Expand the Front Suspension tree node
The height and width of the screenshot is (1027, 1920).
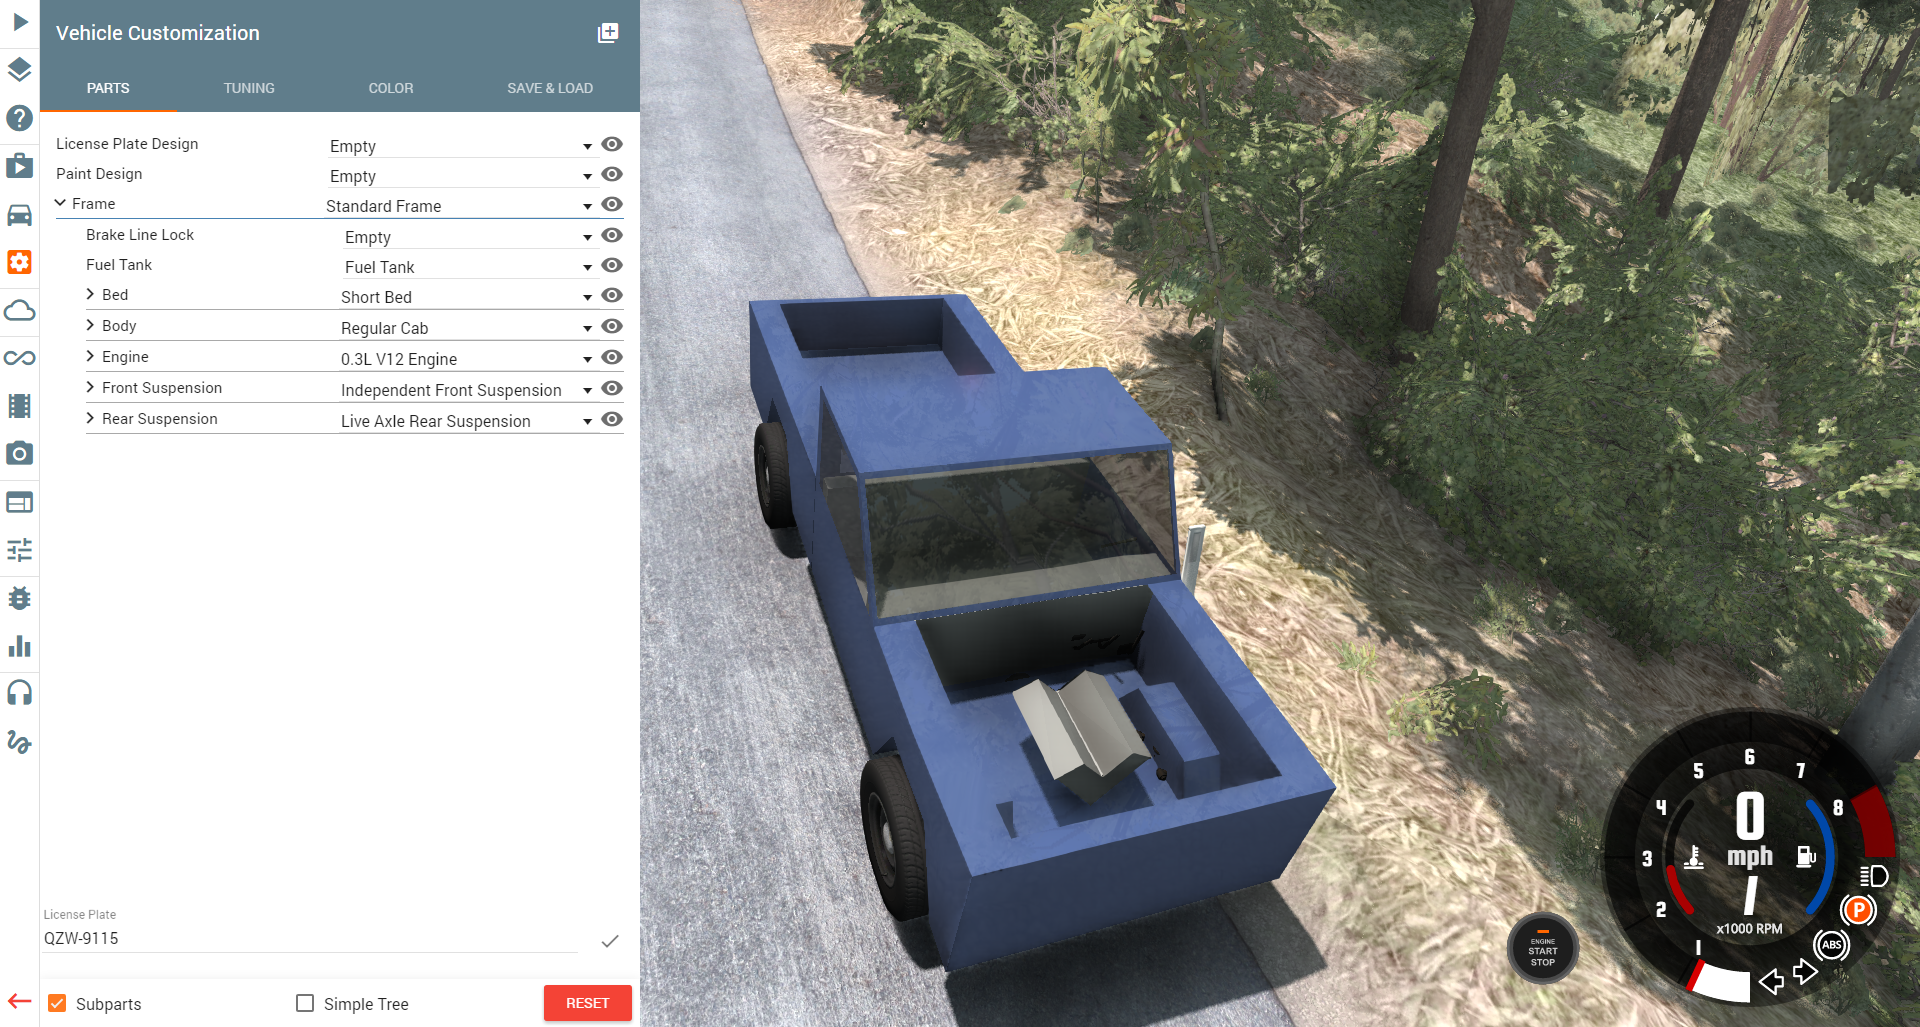coord(90,387)
